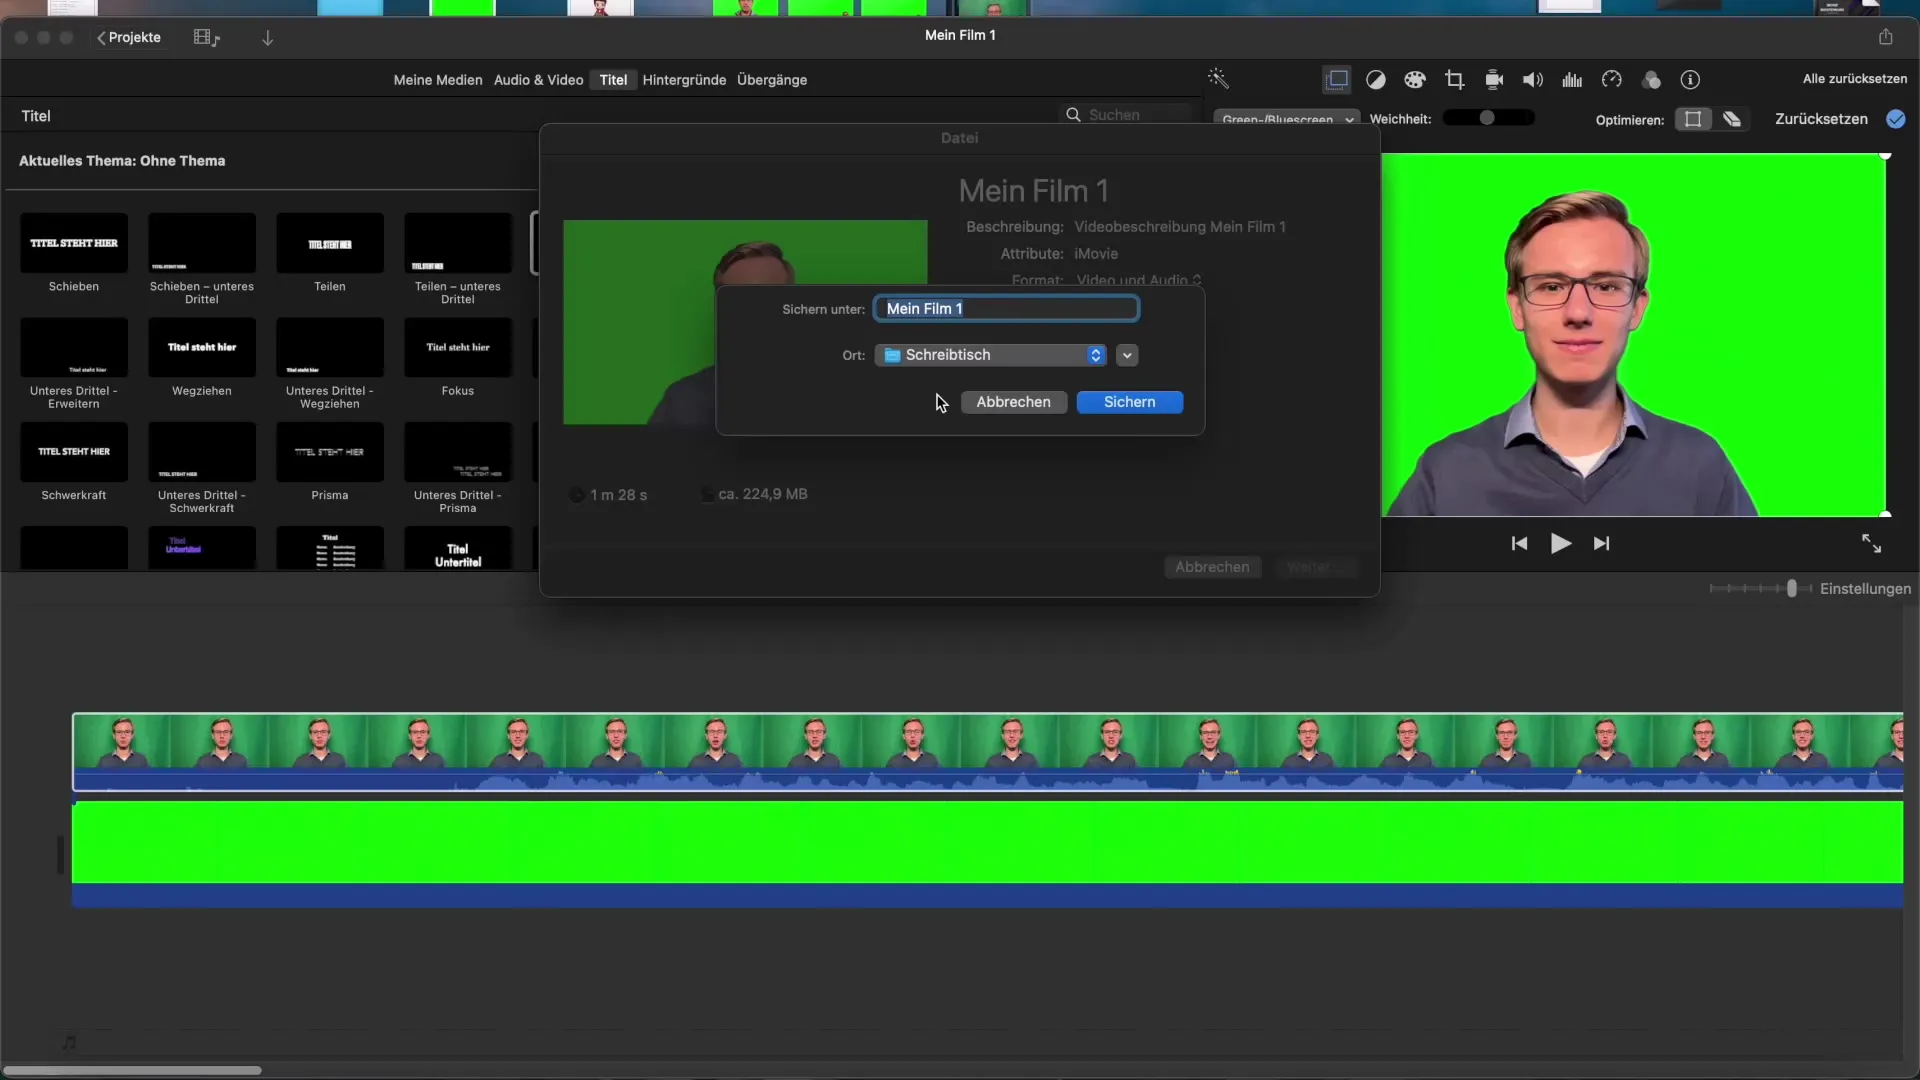Click Abbrechen in the Datei export dialog
The width and height of the screenshot is (1920, 1080).
click(1212, 567)
